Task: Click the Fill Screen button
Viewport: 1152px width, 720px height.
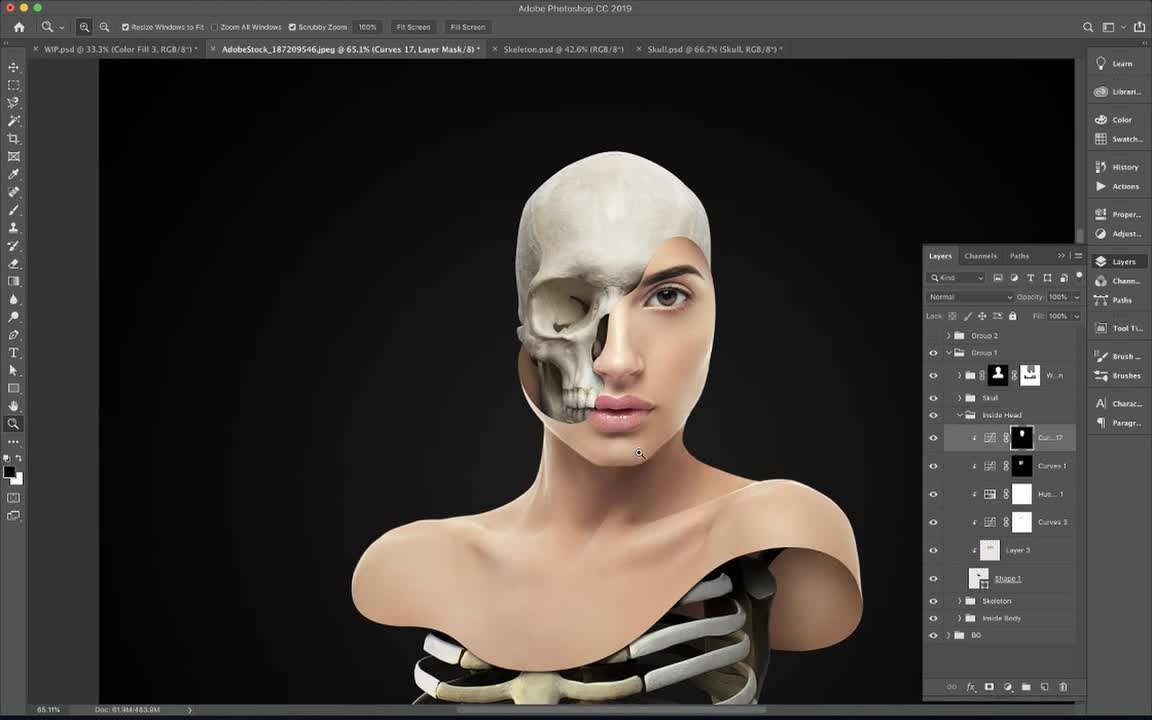Action: point(467,27)
